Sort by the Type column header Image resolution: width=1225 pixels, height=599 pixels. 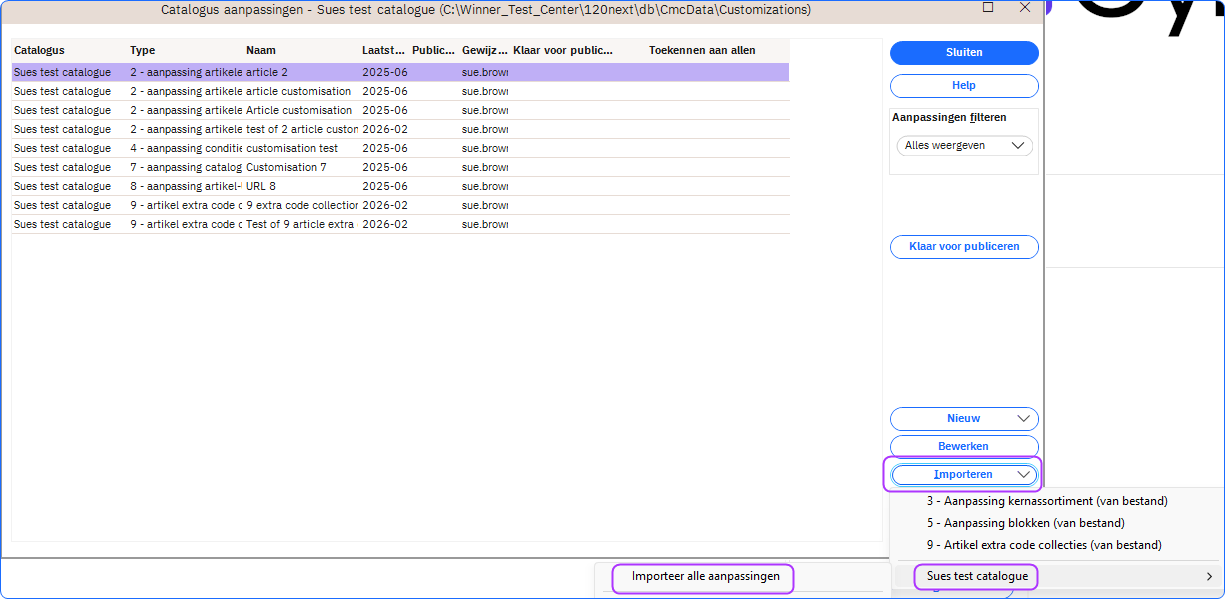pos(143,50)
